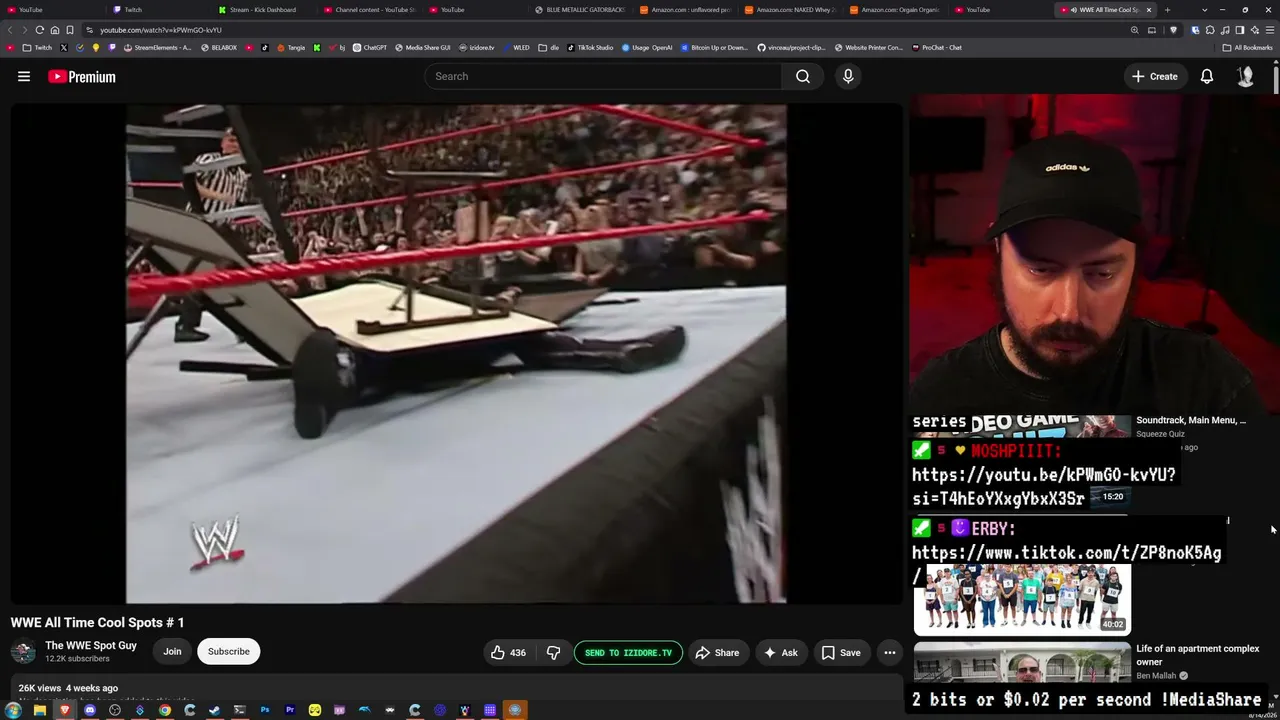This screenshot has width=1280, height=720.
Task: Open File Explorer from taskbar
Action: 40,710
